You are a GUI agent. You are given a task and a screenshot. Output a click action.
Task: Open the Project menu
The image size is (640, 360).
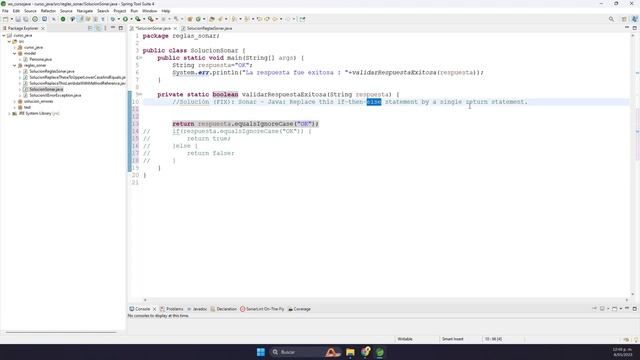click(120, 11)
